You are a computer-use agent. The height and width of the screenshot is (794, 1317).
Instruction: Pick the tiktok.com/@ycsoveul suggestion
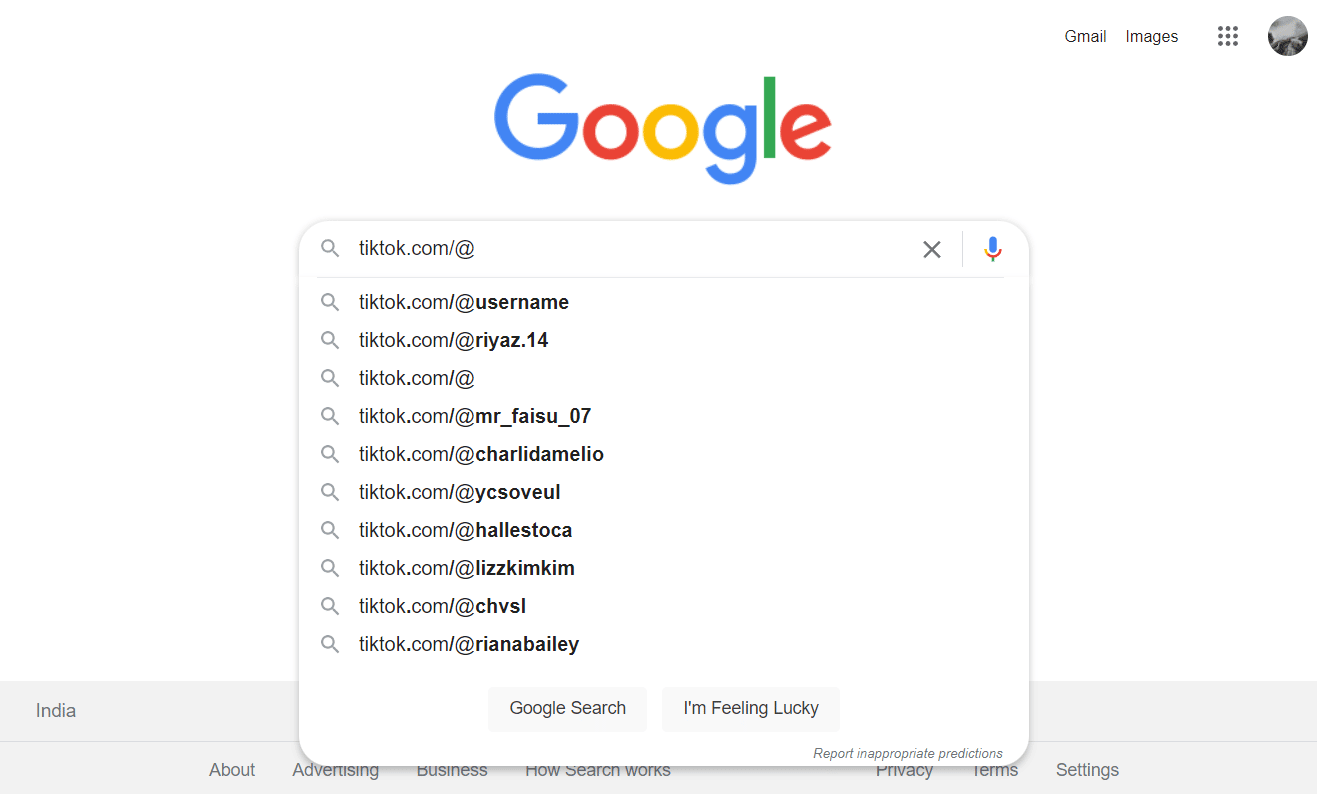click(664, 492)
